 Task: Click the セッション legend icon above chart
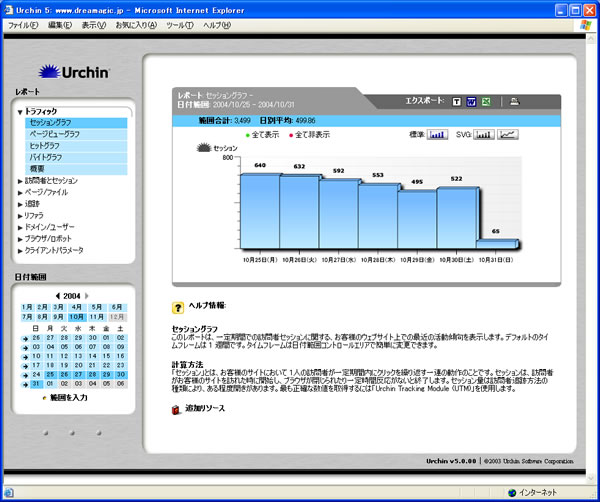click(204, 148)
